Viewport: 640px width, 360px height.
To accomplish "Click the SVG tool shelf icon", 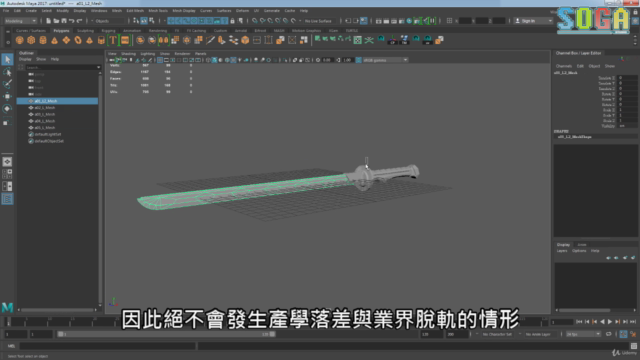I will [x=125, y=40].
